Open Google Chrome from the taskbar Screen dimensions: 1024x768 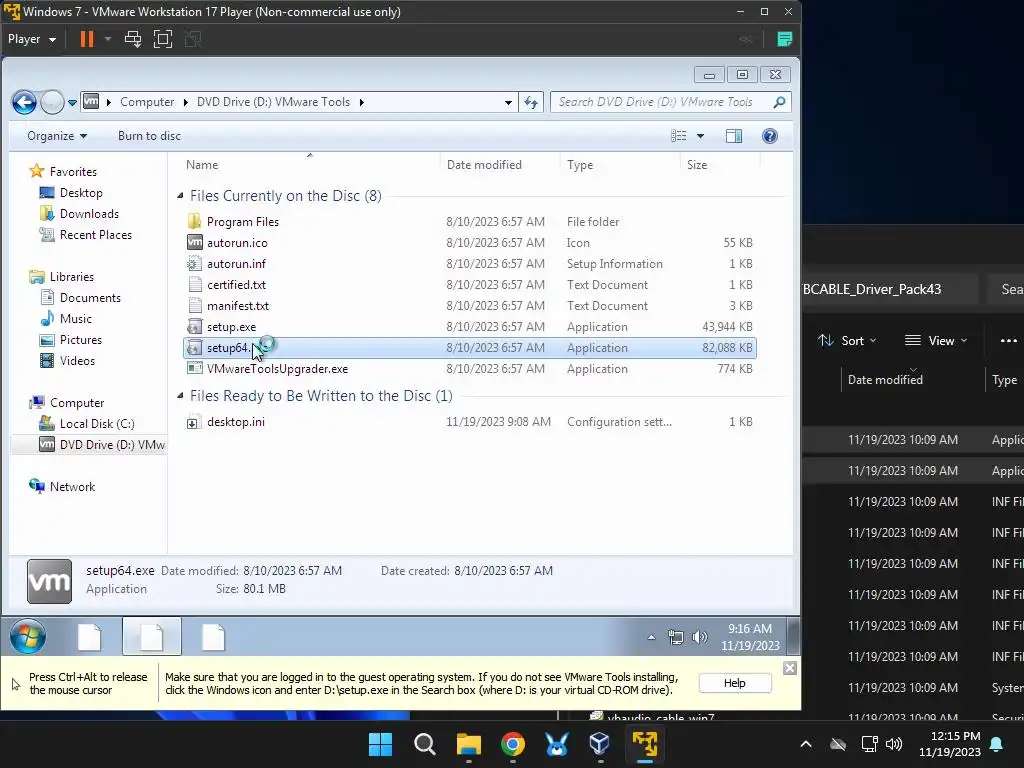[513, 744]
